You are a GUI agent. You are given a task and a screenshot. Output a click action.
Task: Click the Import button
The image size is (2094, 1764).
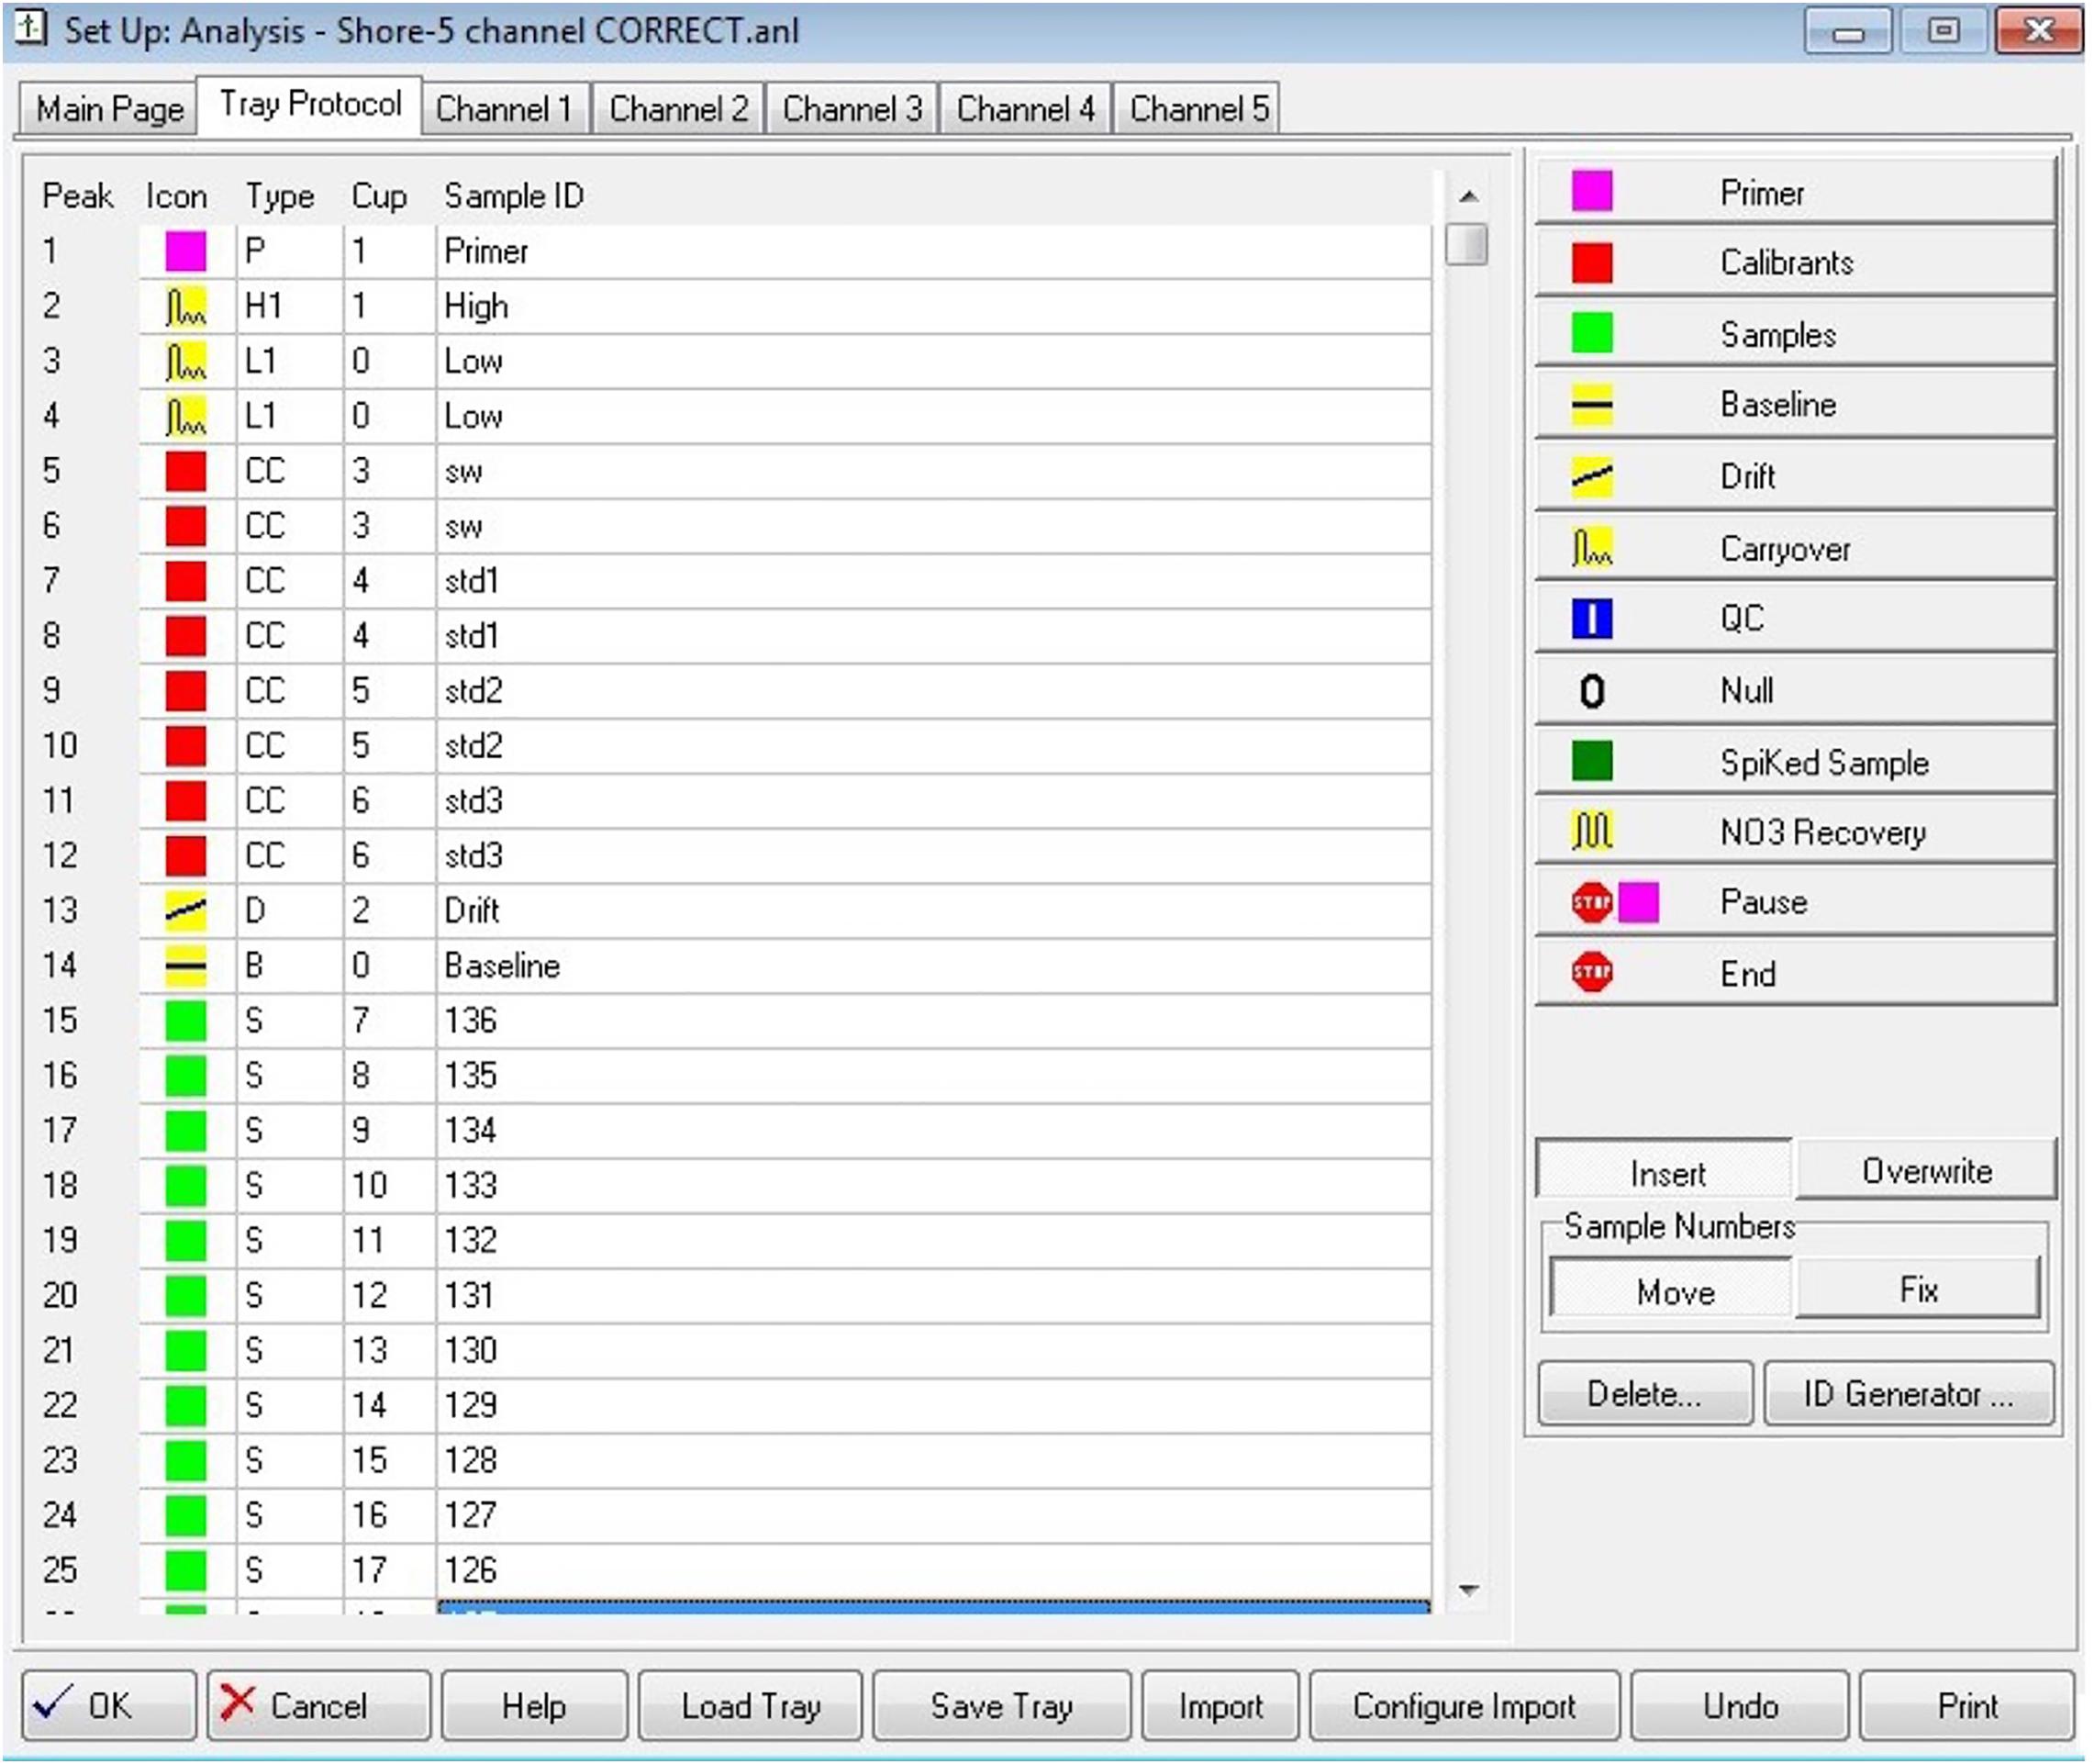point(1220,1706)
